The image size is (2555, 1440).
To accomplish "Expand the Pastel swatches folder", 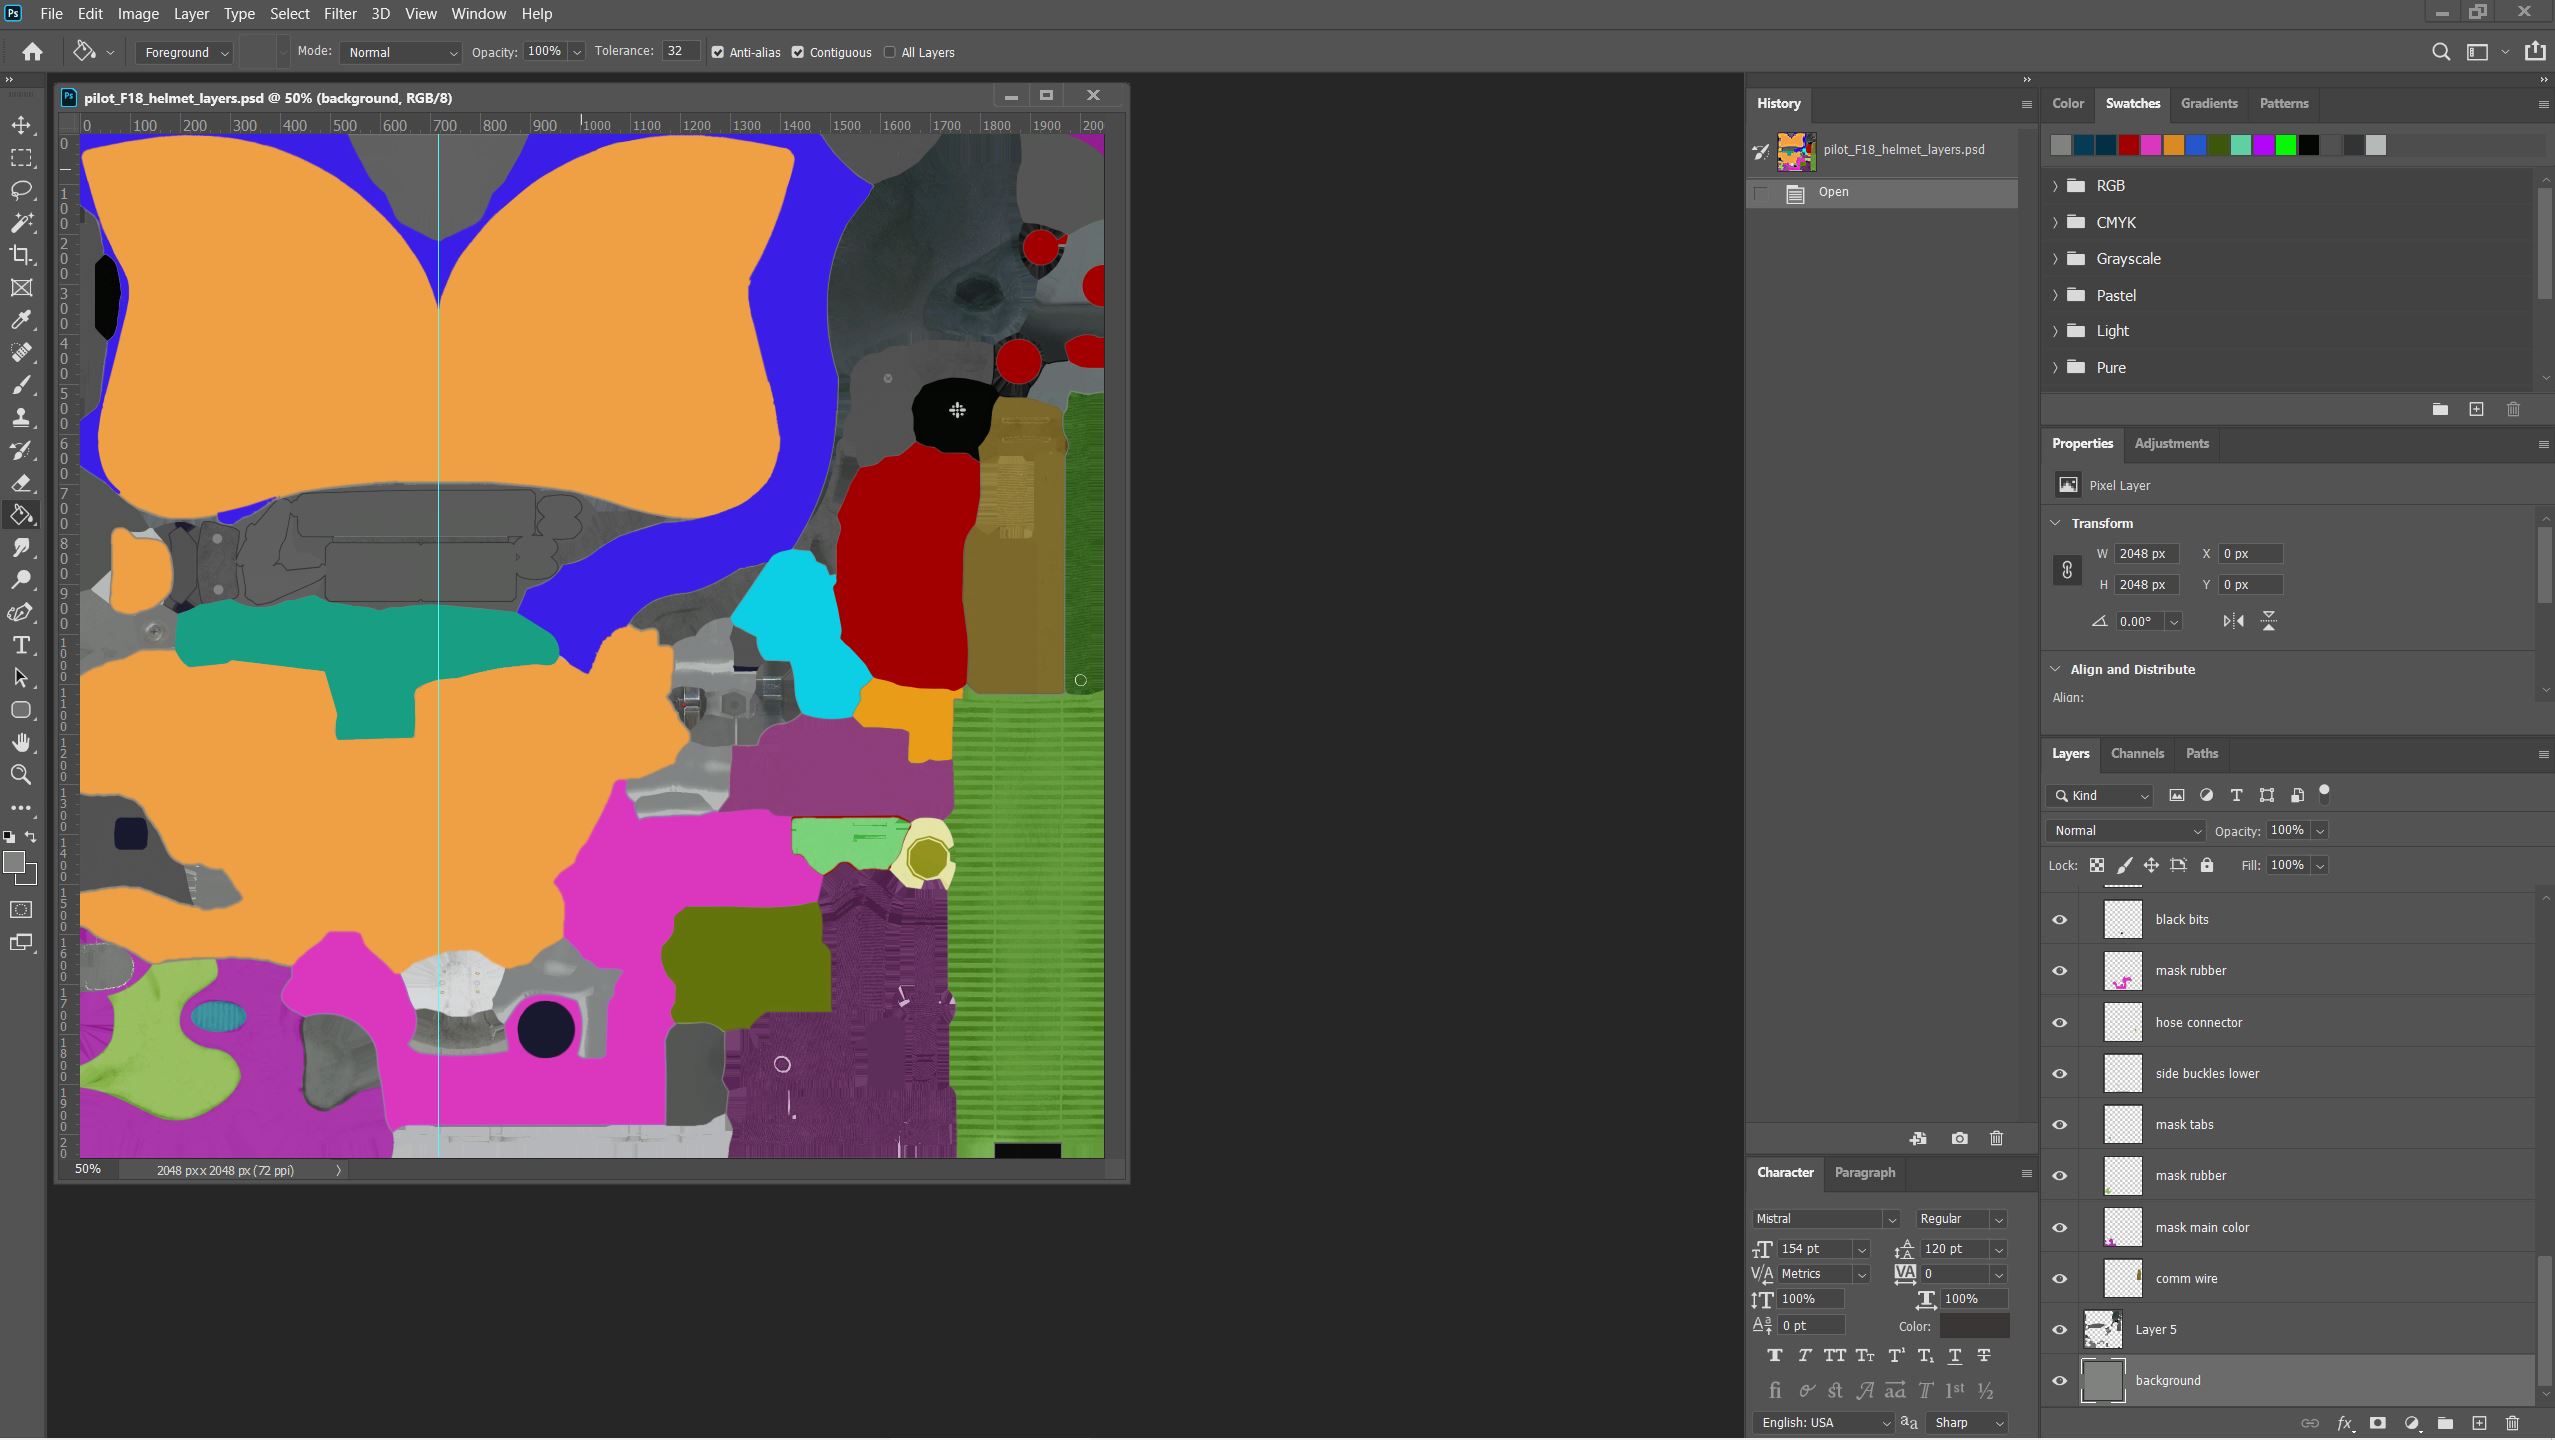I will [2055, 295].
